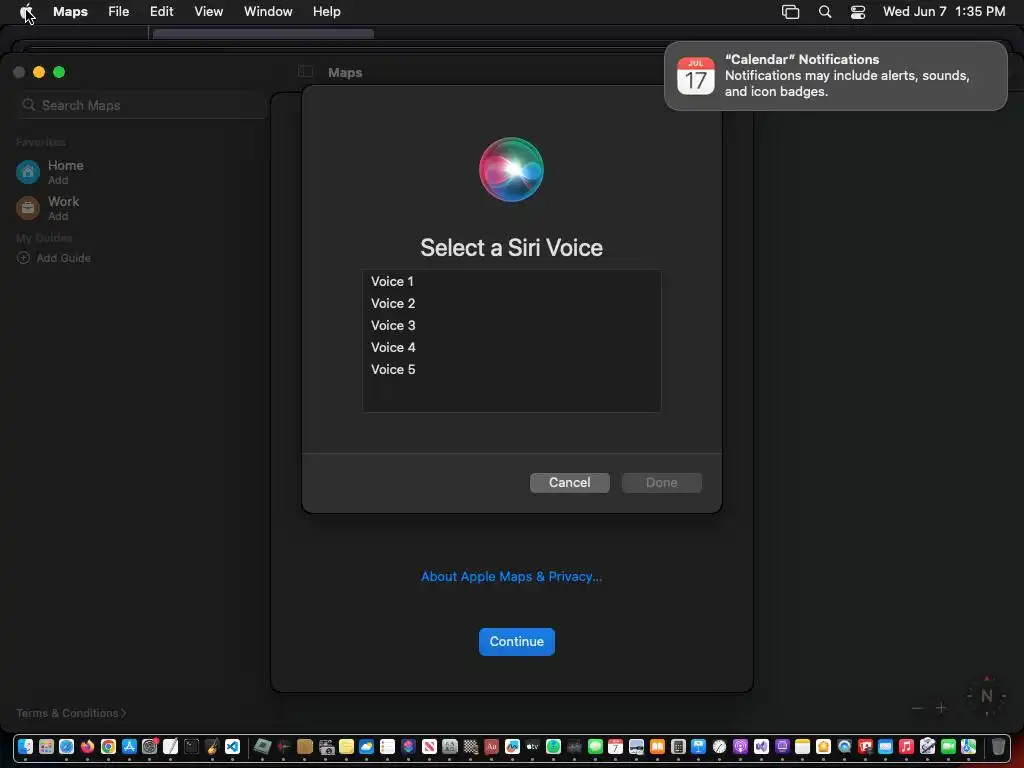Click the stacked-windows icon in the menu bar

[x=791, y=12]
